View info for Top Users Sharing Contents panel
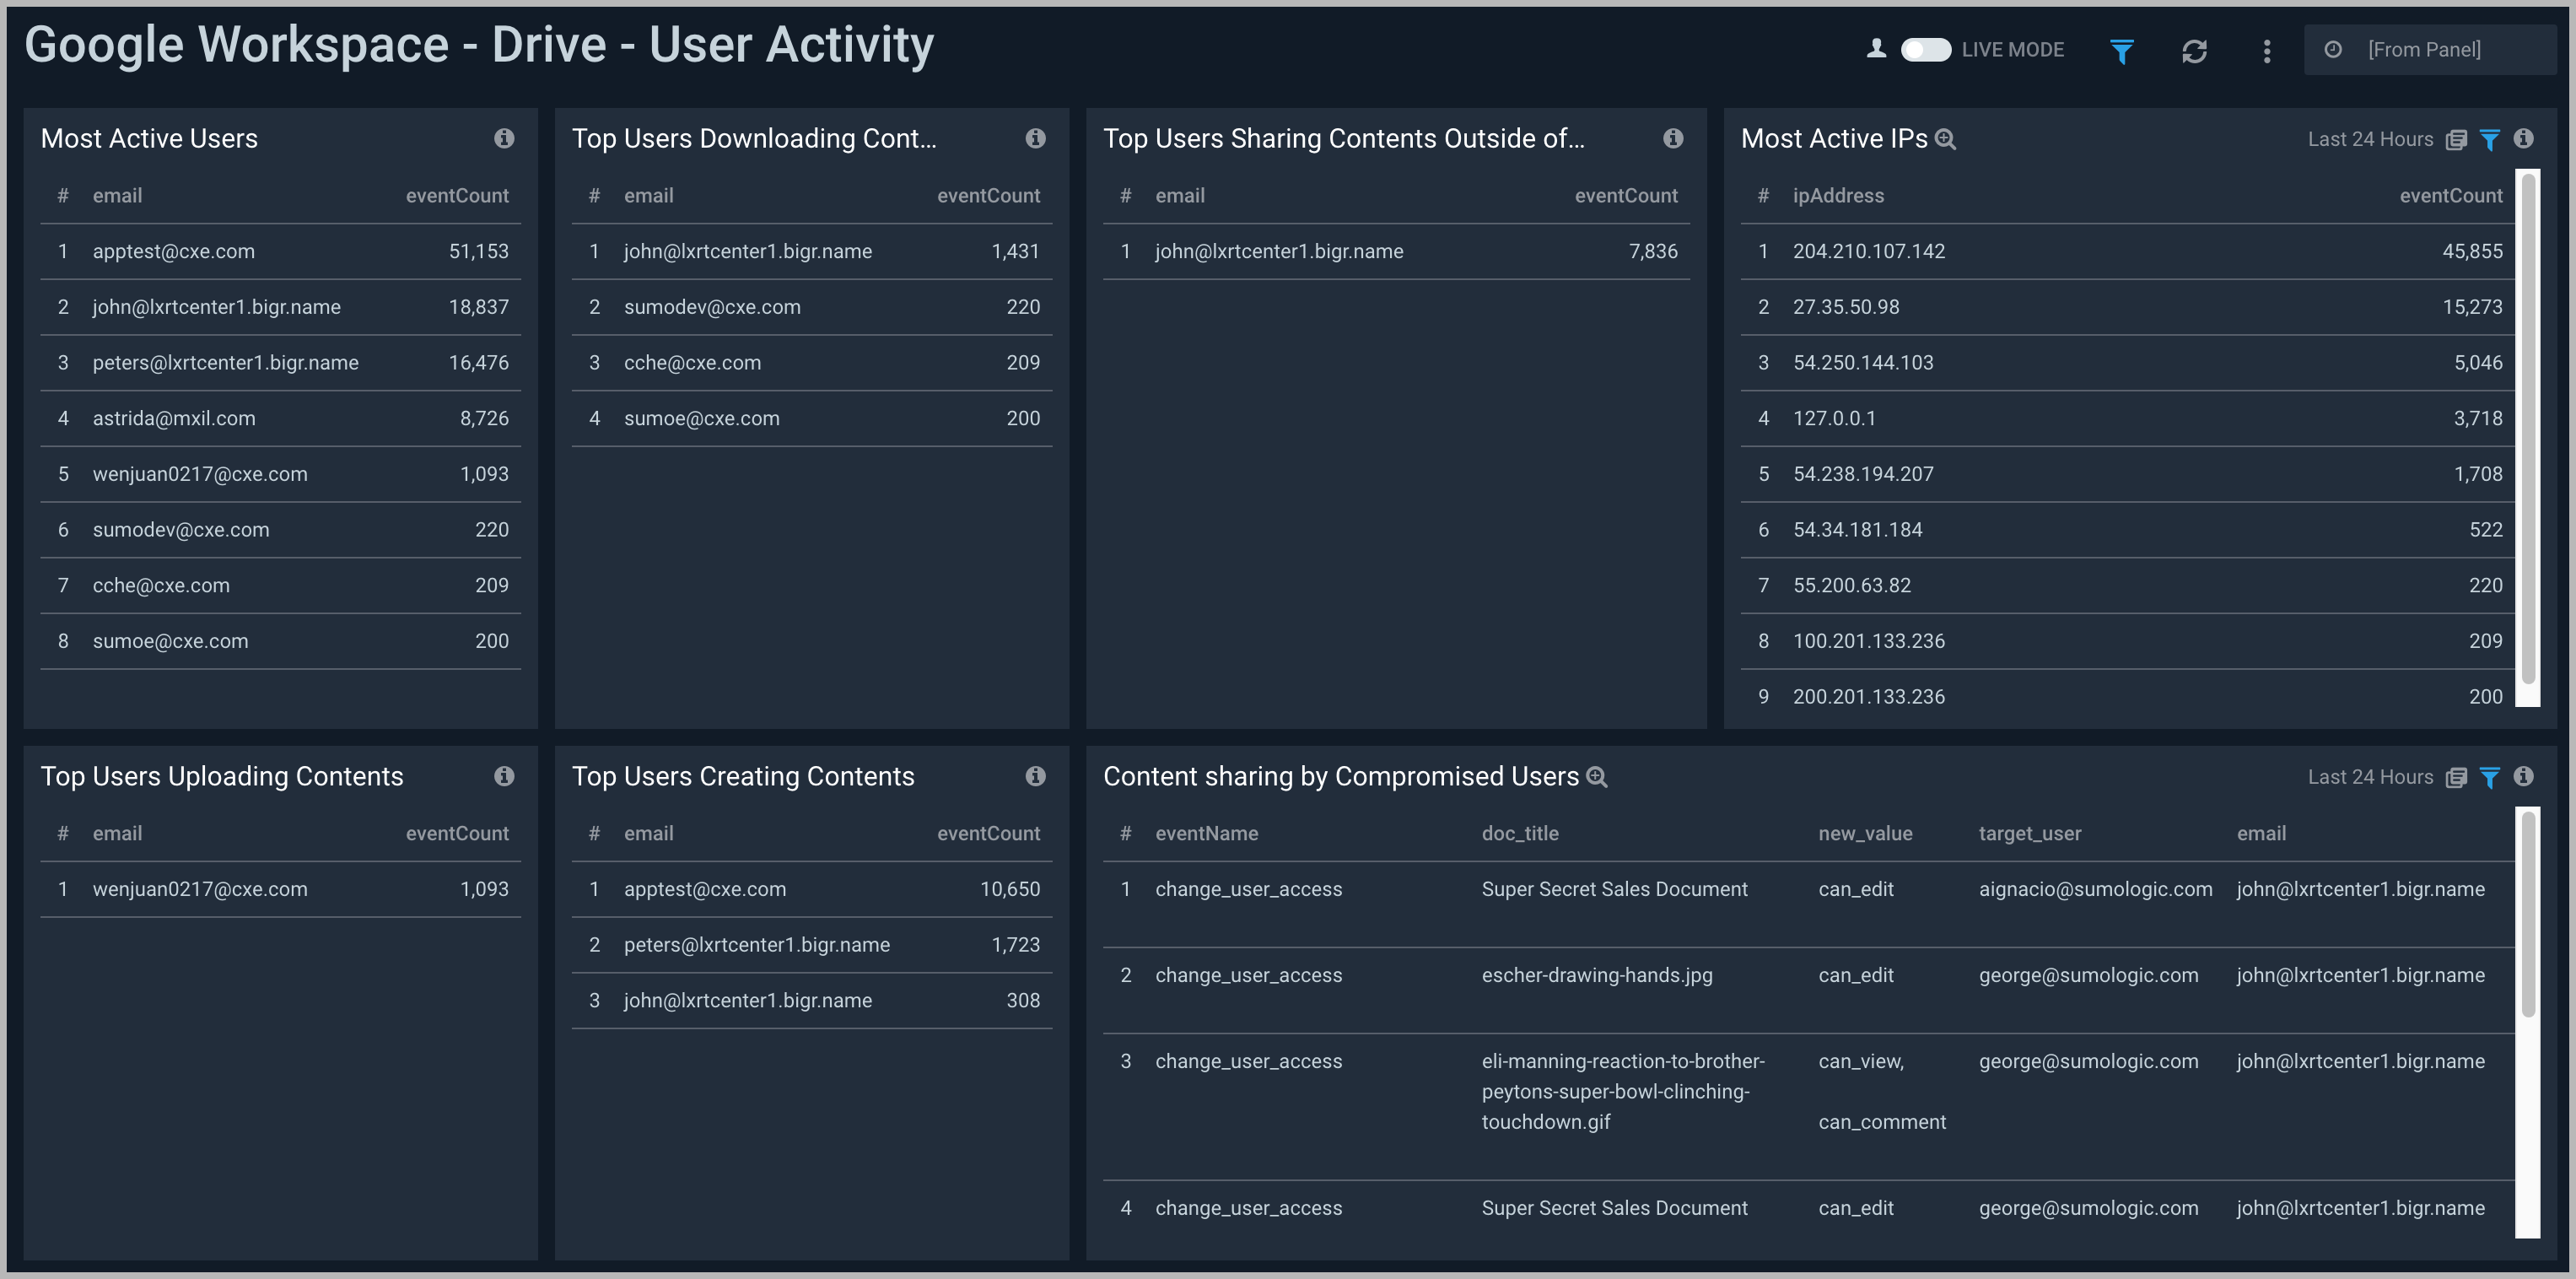2576x1279 pixels. (1674, 138)
